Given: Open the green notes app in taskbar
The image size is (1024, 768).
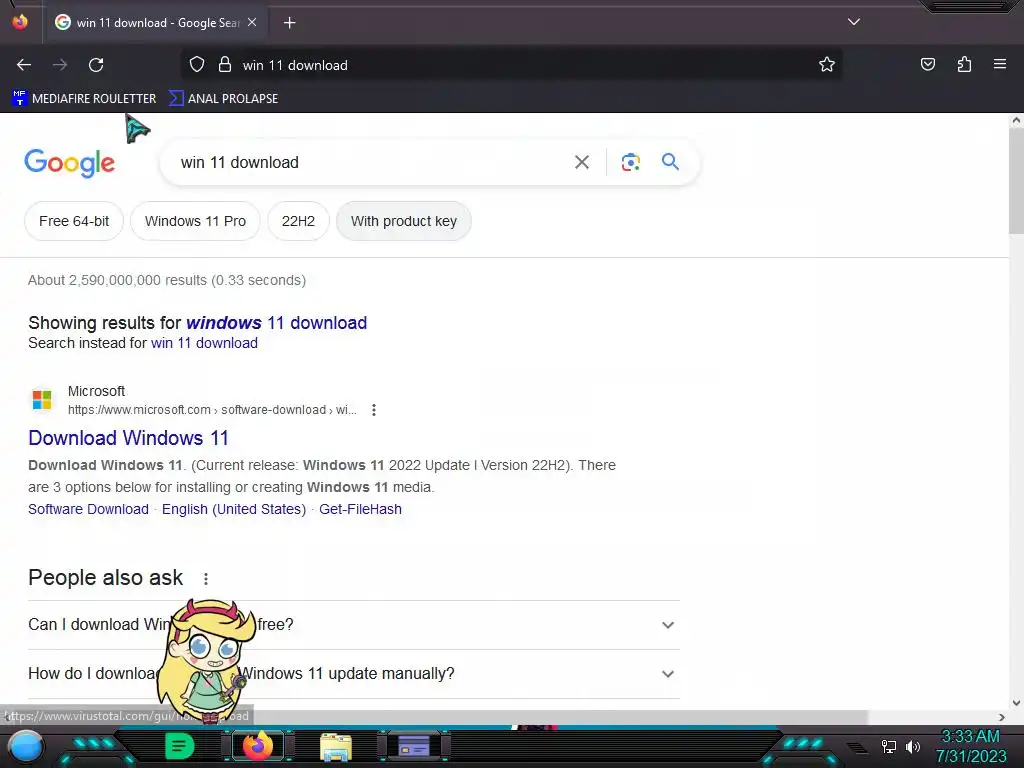Looking at the screenshot, I should click(180, 746).
